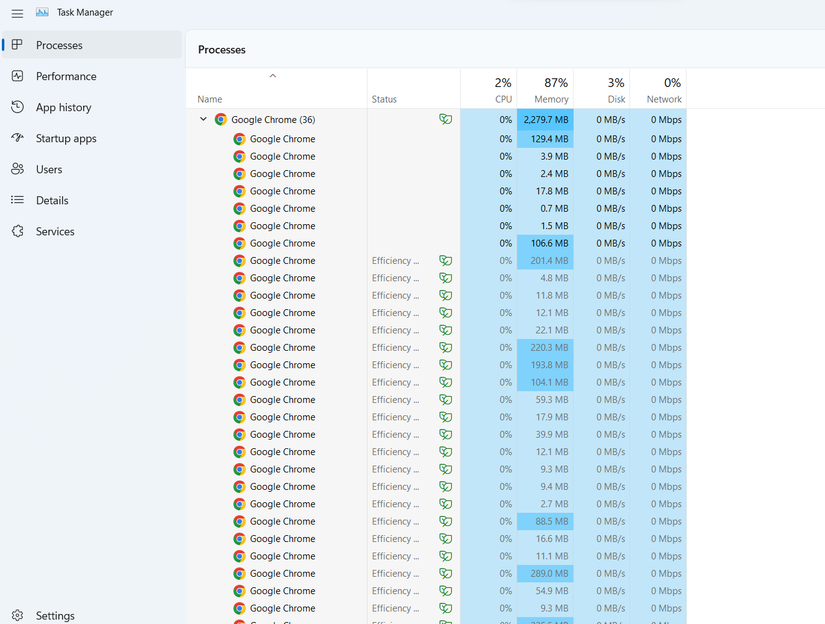This screenshot has height=624, width=825.
Task: Click the Status column header
Action: 384,99
